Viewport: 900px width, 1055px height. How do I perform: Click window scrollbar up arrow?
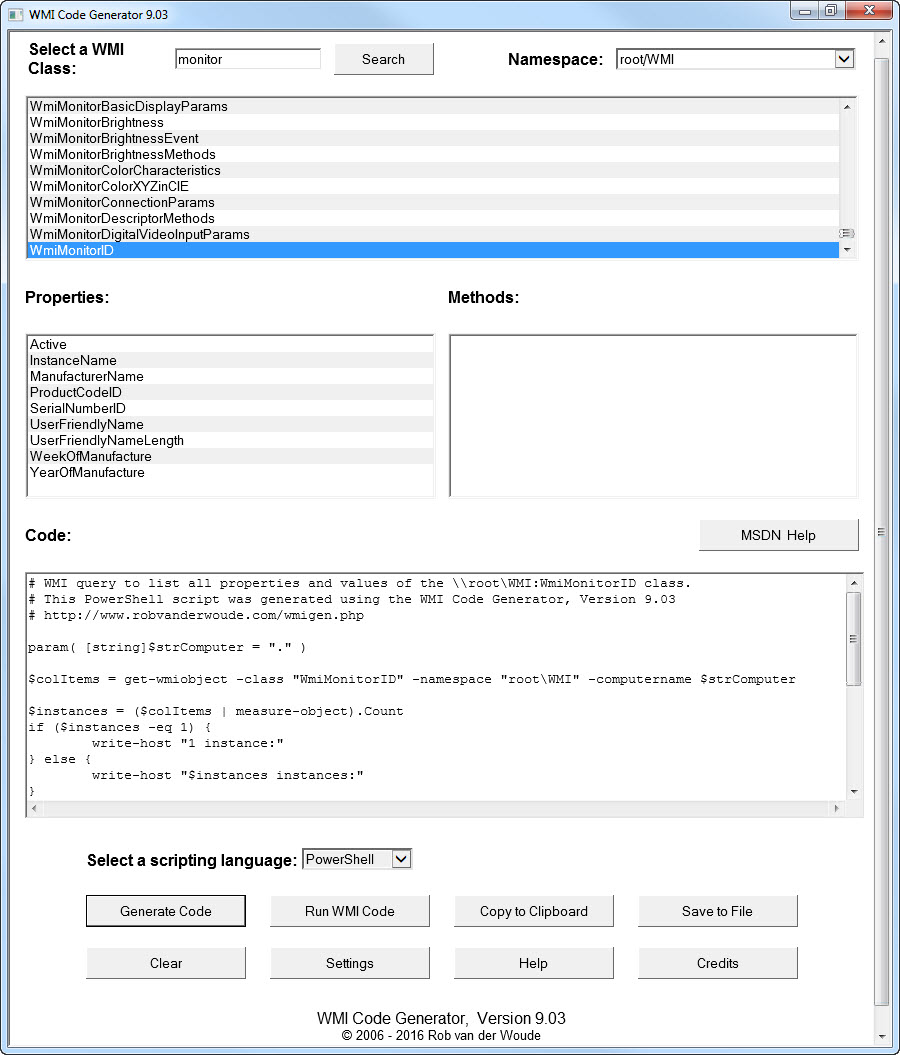click(882, 41)
